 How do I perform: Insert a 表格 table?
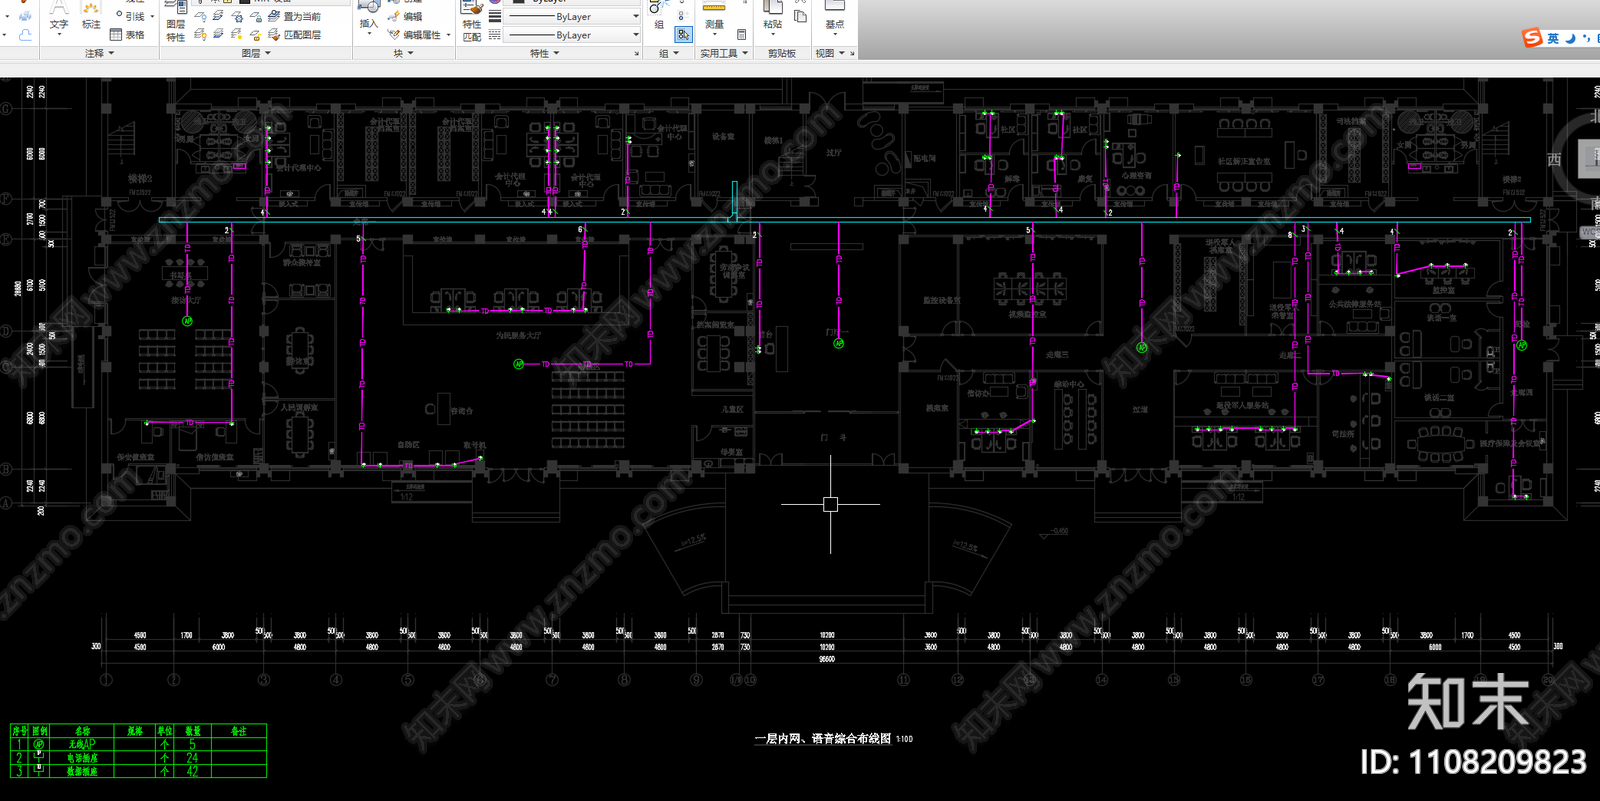pyautogui.click(x=128, y=35)
